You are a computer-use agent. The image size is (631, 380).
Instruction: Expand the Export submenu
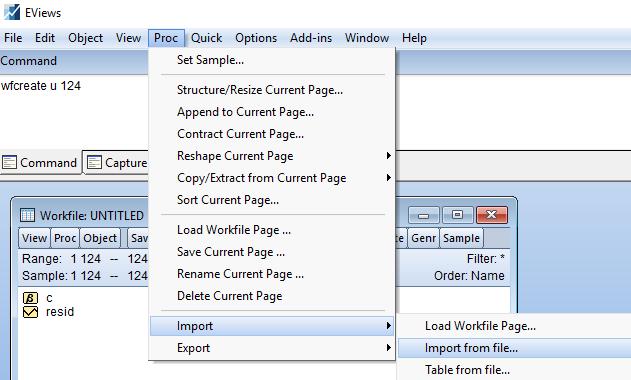pos(272,348)
